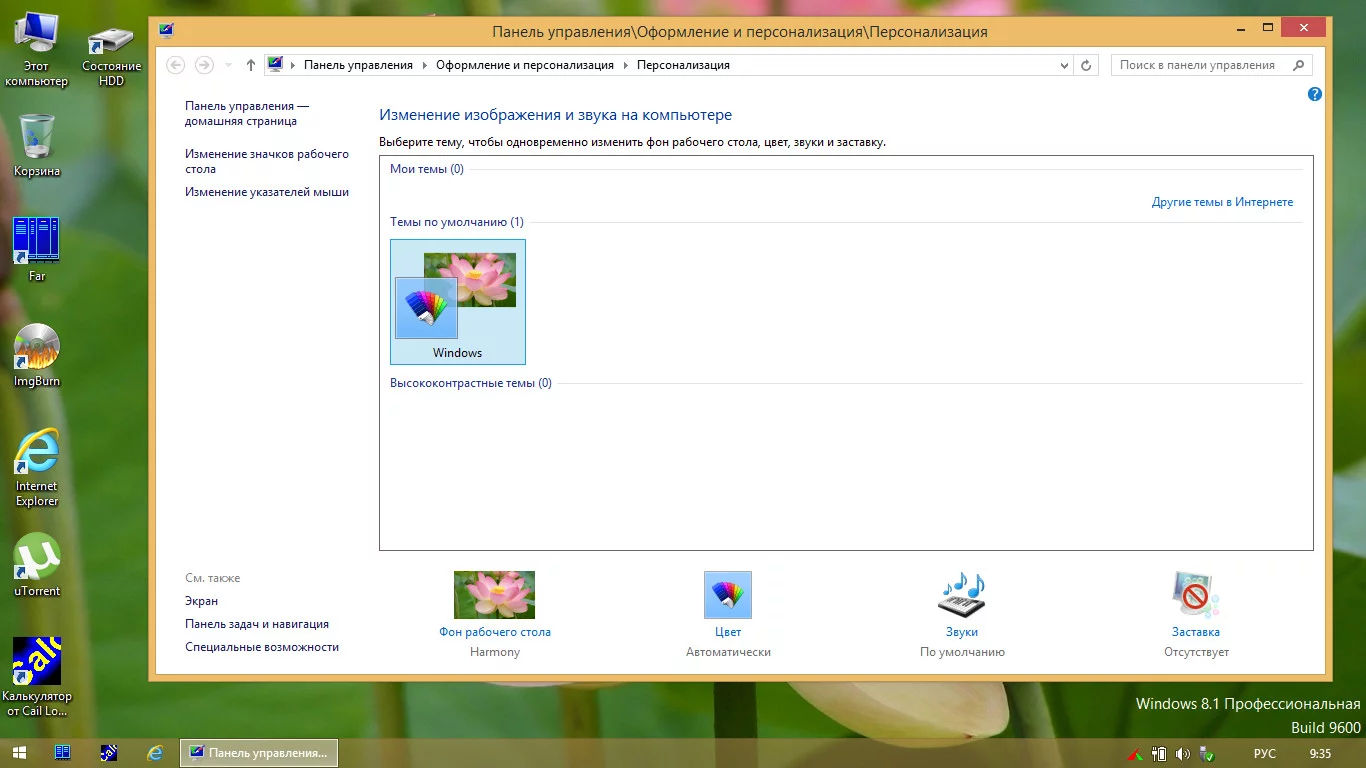
Task: Click the Персонализация breadcrumb
Action: pyautogui.click(x=683, y=65)
